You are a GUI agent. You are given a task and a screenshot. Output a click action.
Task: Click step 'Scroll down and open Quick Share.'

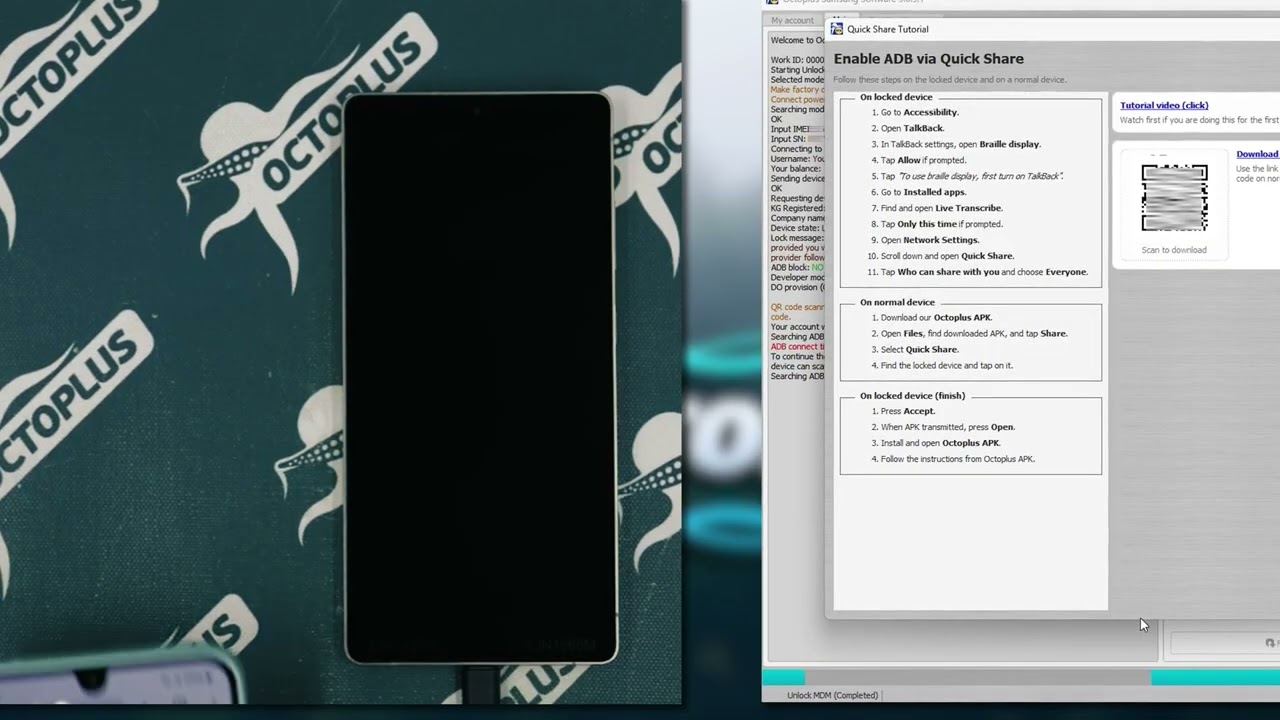point(940,256)
